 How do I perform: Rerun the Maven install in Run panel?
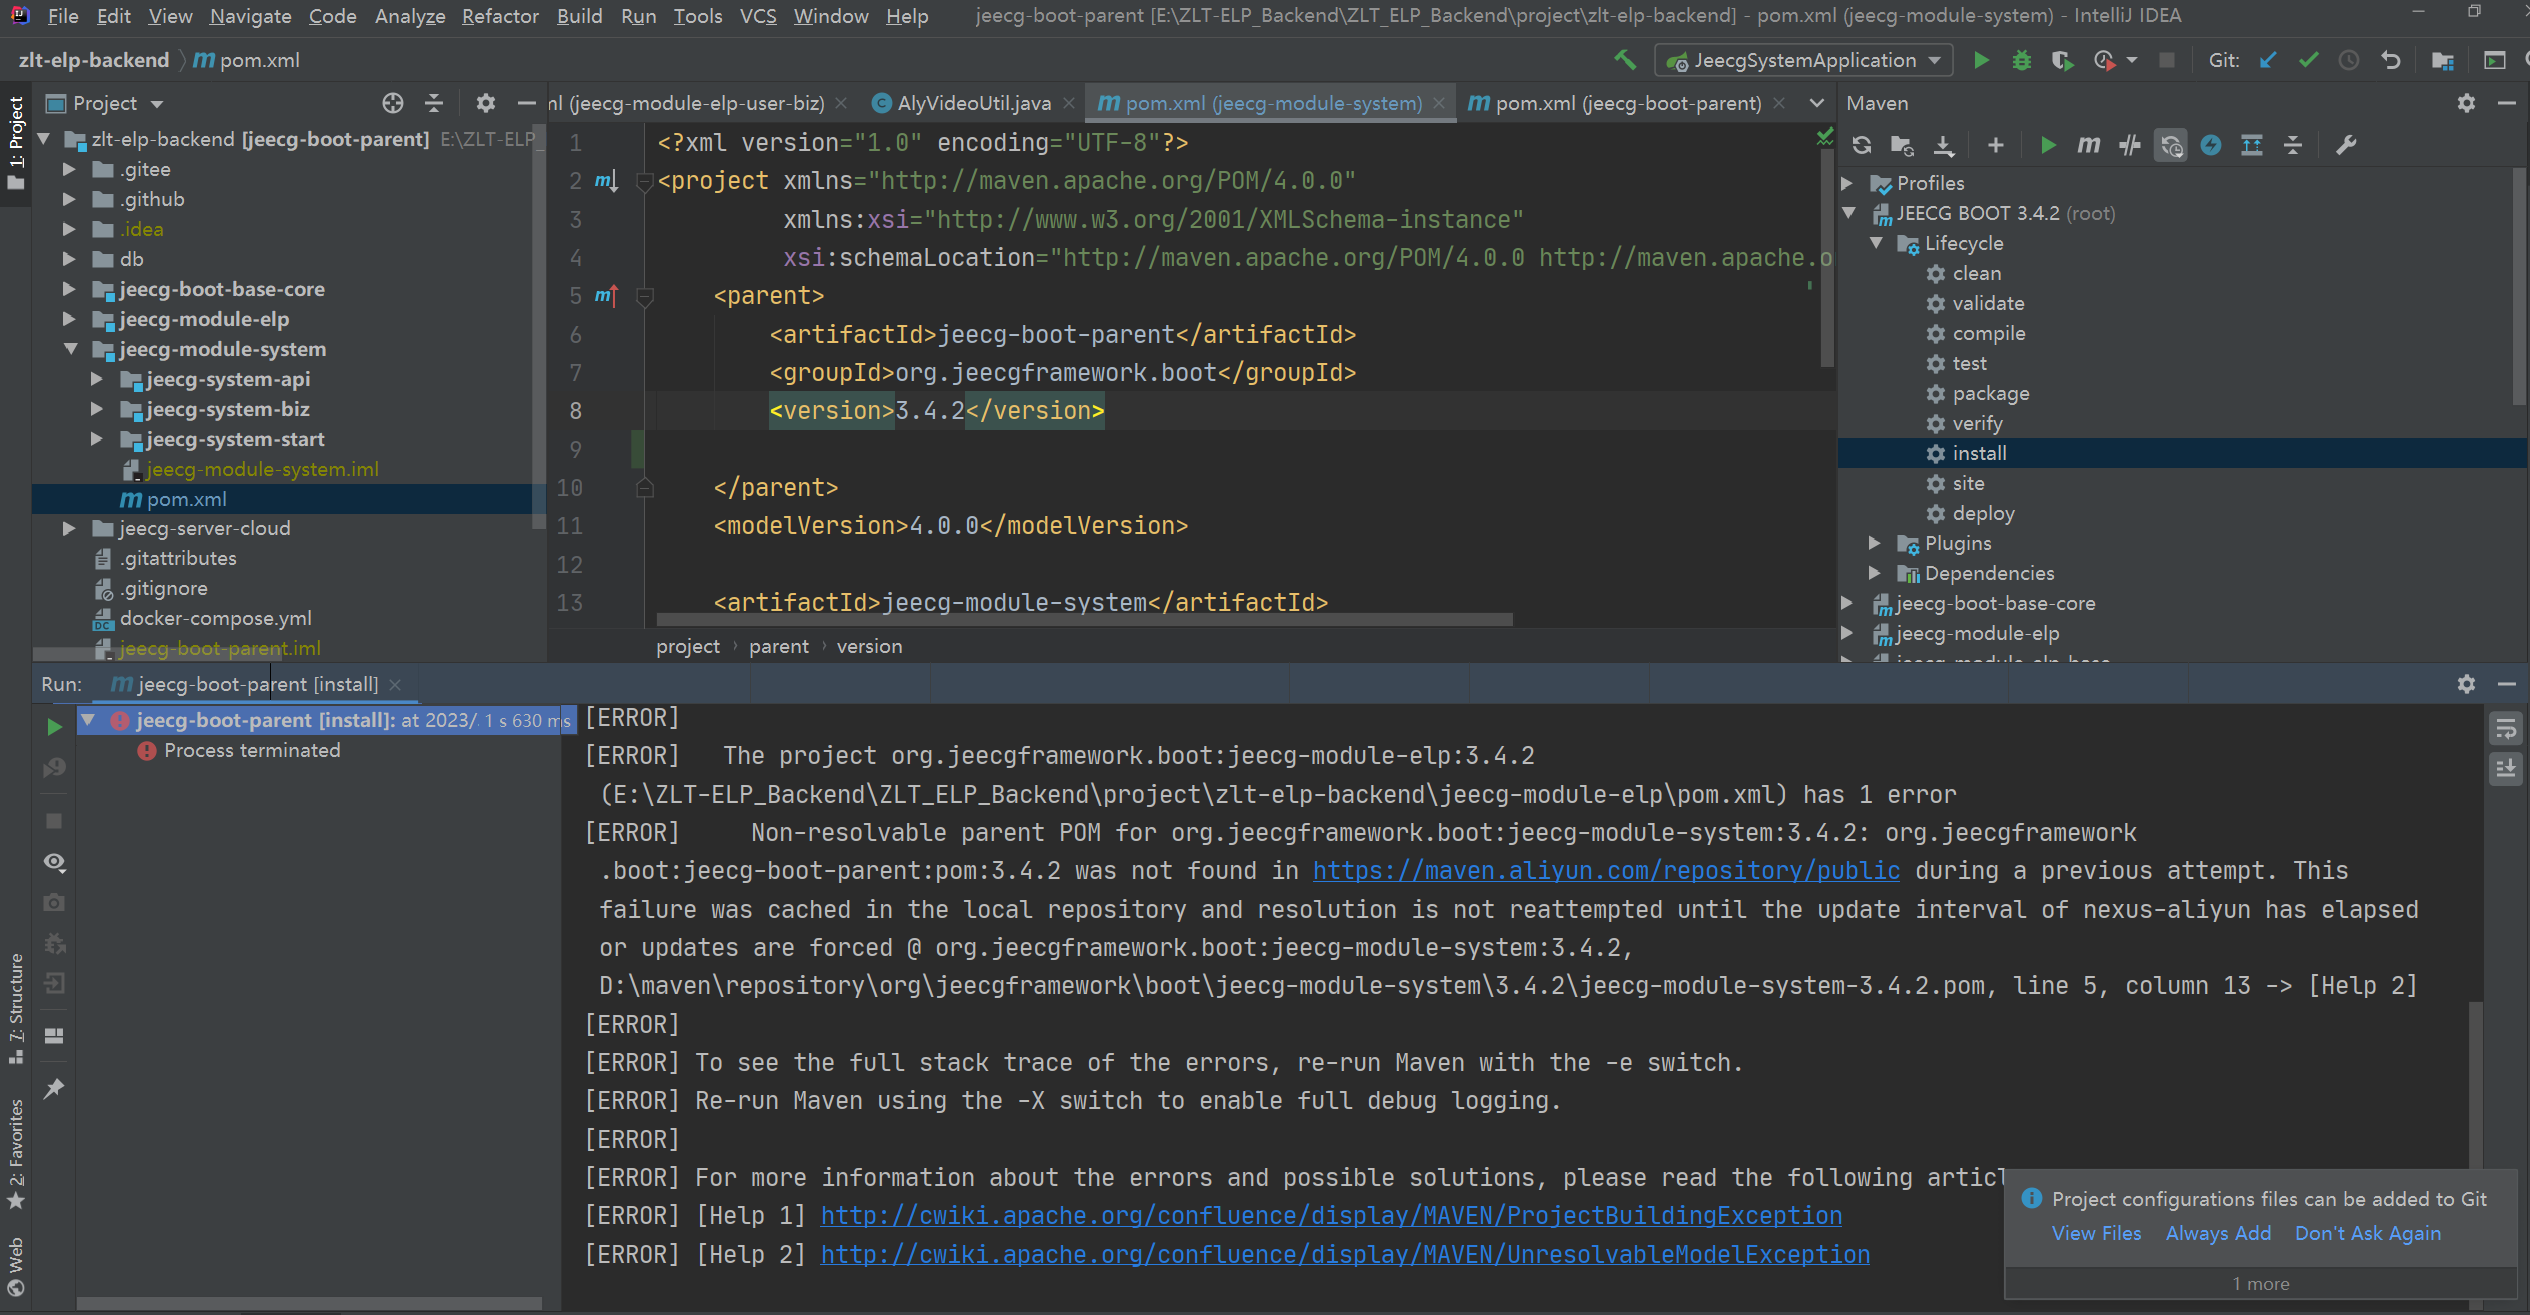[x=54, y=726]
